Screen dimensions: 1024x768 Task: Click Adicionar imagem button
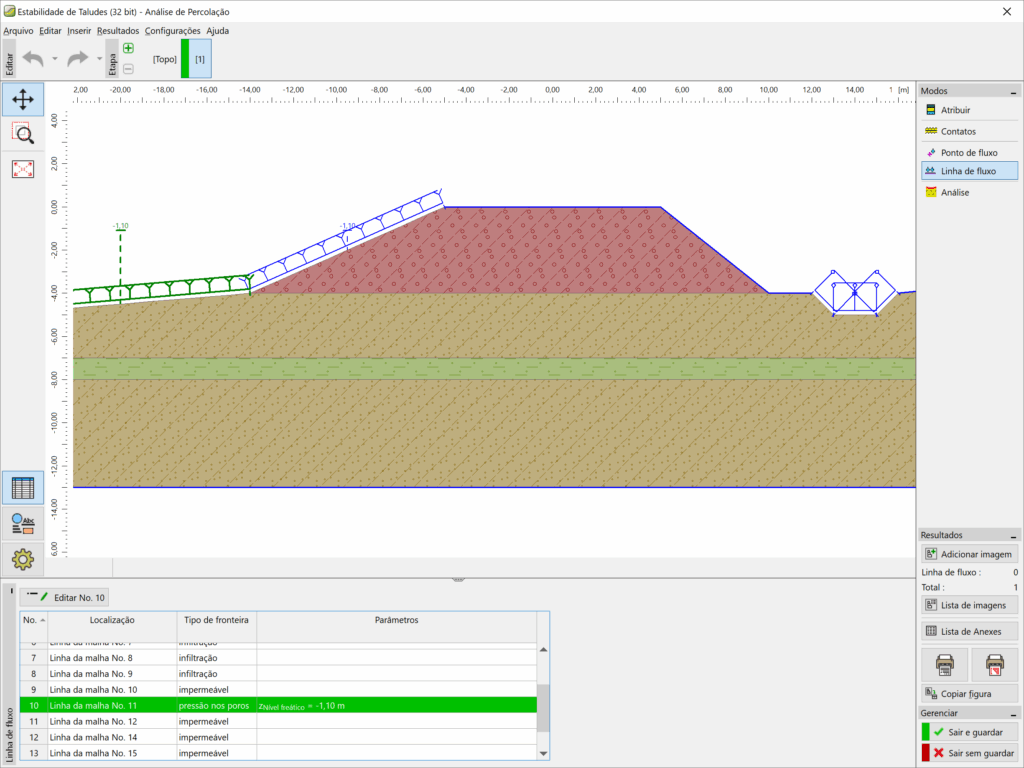(x=969, y=554)
